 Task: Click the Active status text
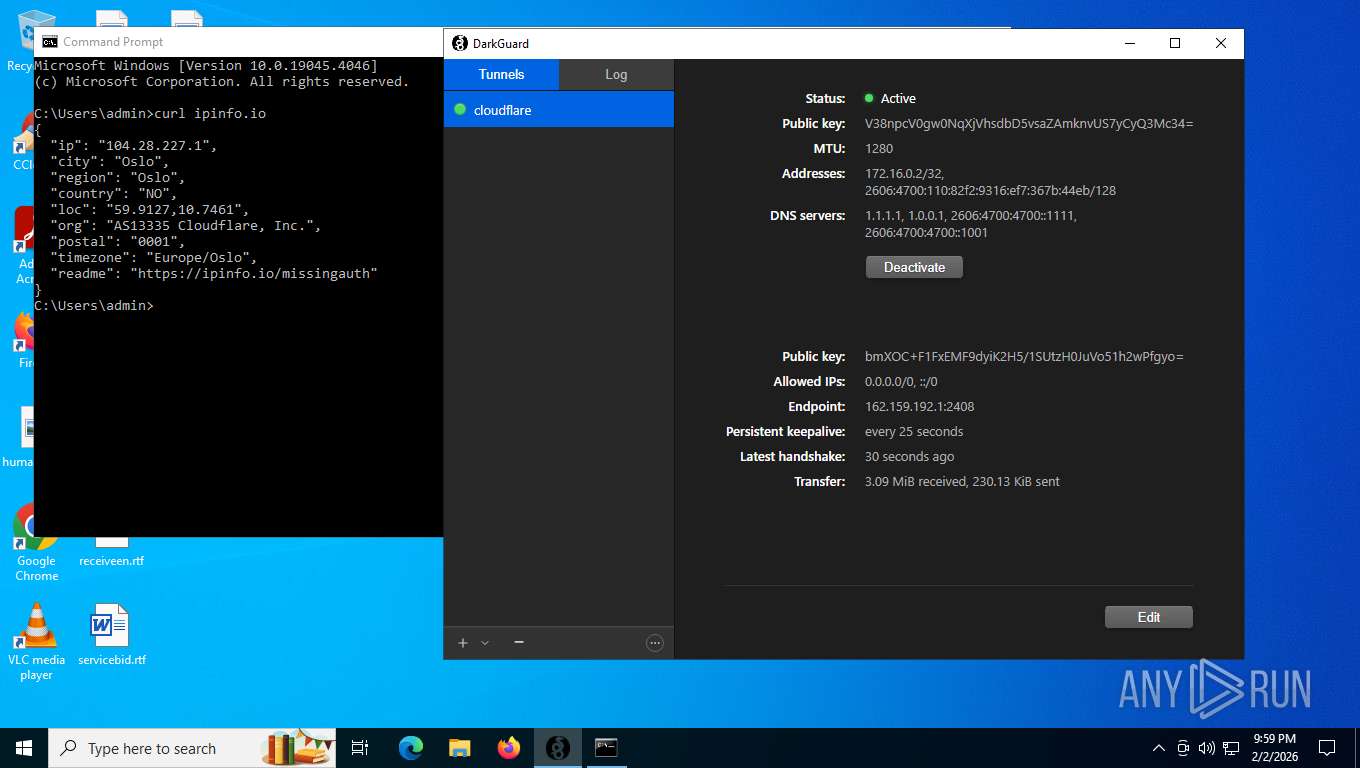tap(898, 98)
